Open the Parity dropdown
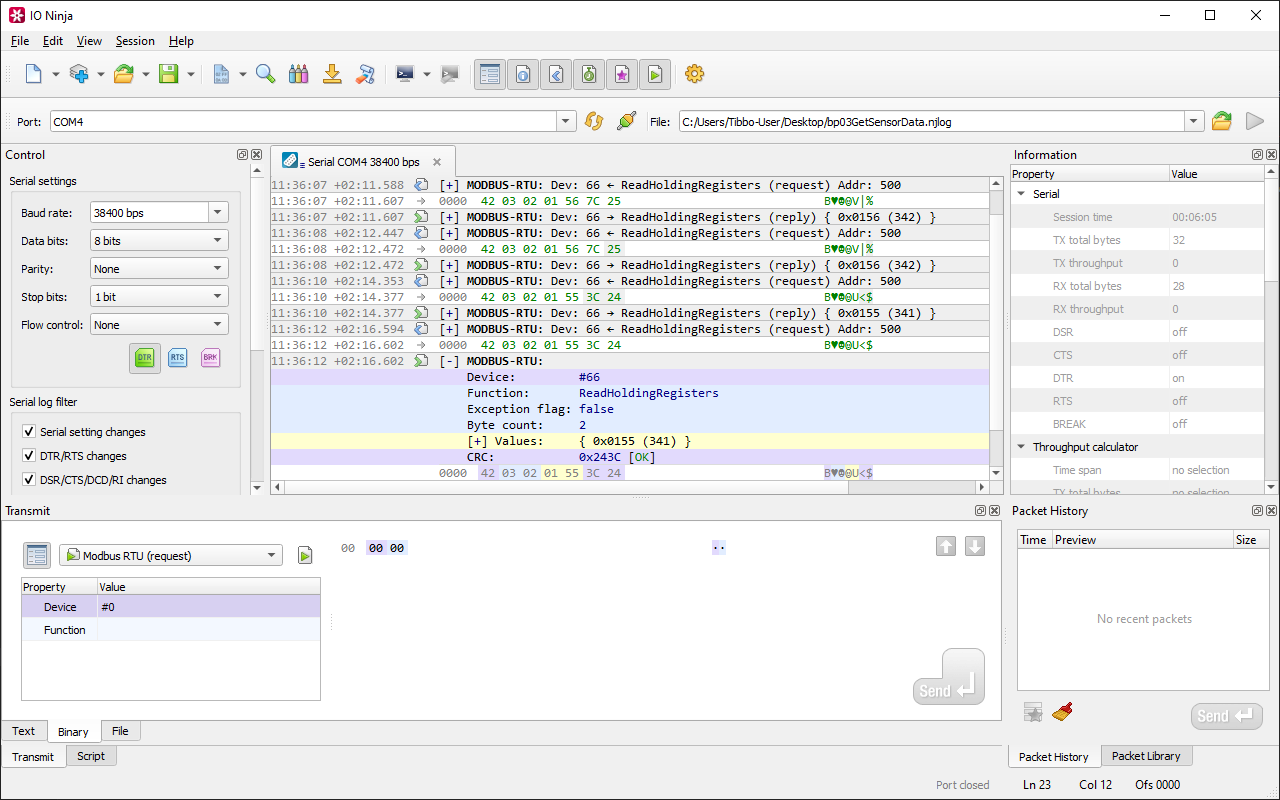This screenshot has height=800, width=1280. click(159, 269)
